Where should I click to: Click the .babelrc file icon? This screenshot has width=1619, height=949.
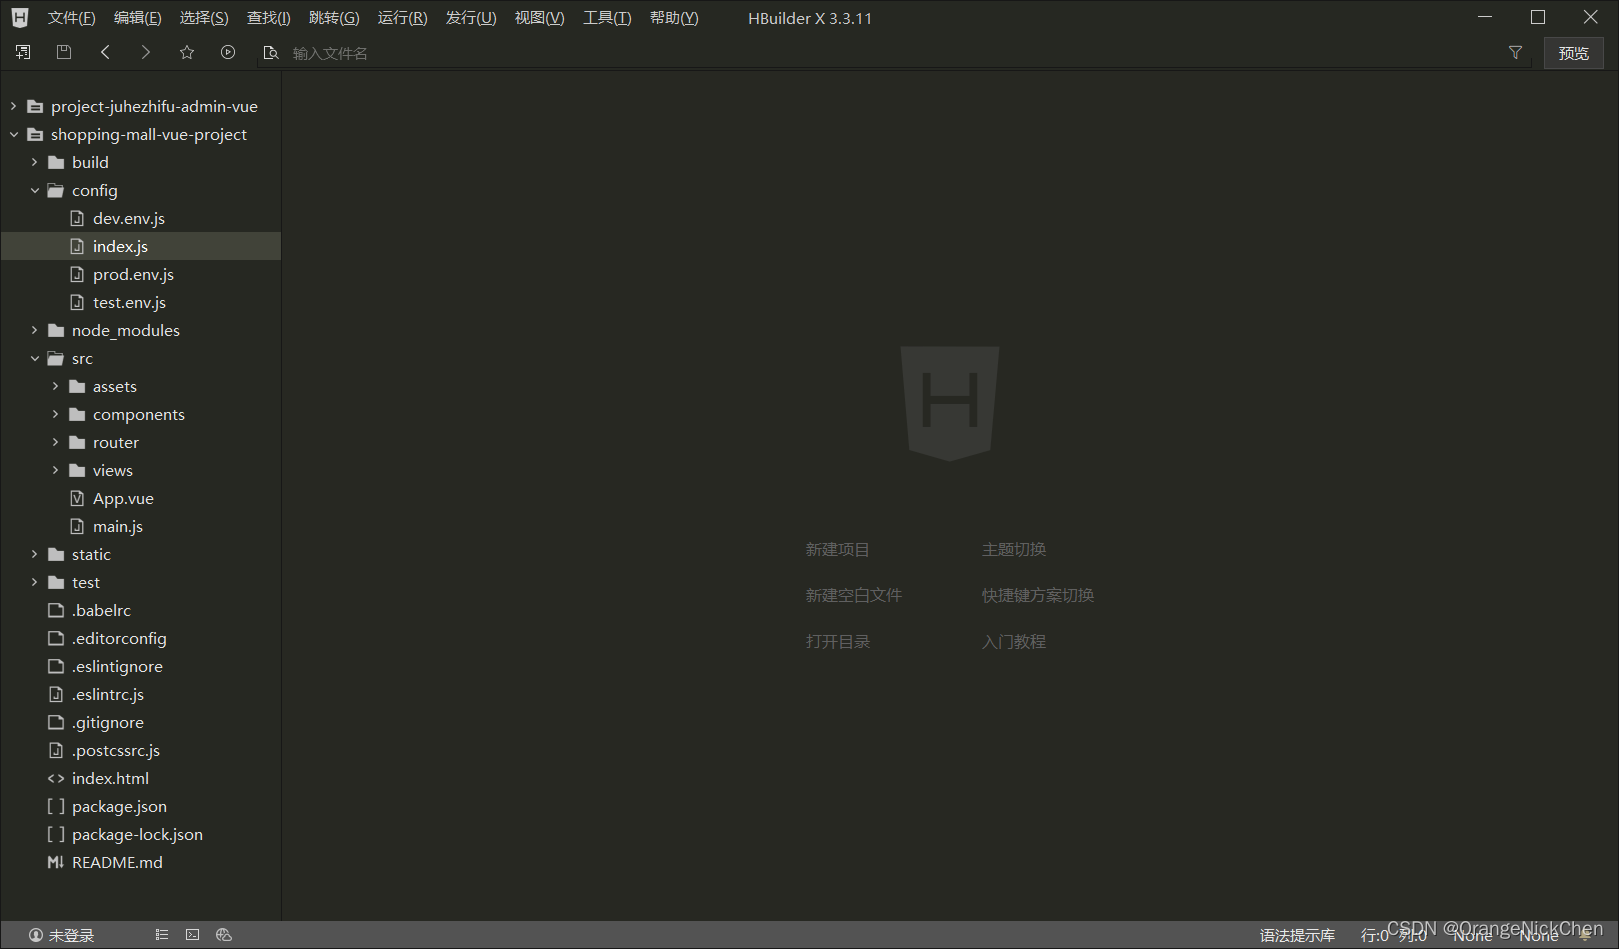56,610
